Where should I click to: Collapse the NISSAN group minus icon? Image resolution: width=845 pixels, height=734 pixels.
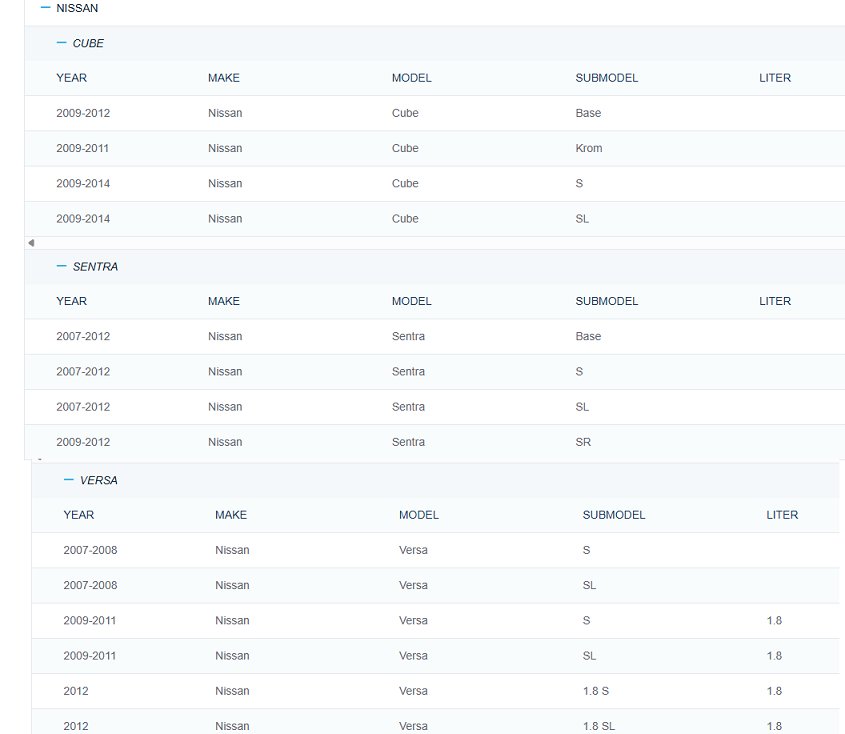tap(45, 8)
